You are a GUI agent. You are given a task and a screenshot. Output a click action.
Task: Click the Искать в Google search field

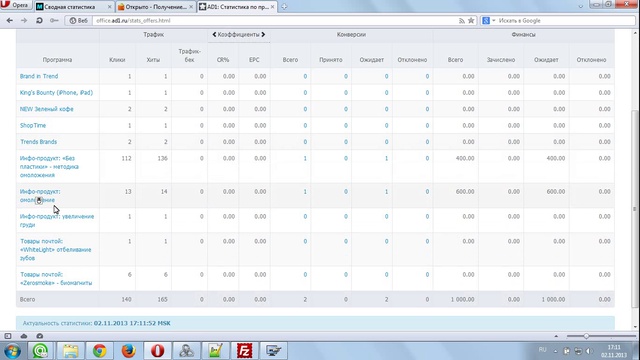point(565,20)
